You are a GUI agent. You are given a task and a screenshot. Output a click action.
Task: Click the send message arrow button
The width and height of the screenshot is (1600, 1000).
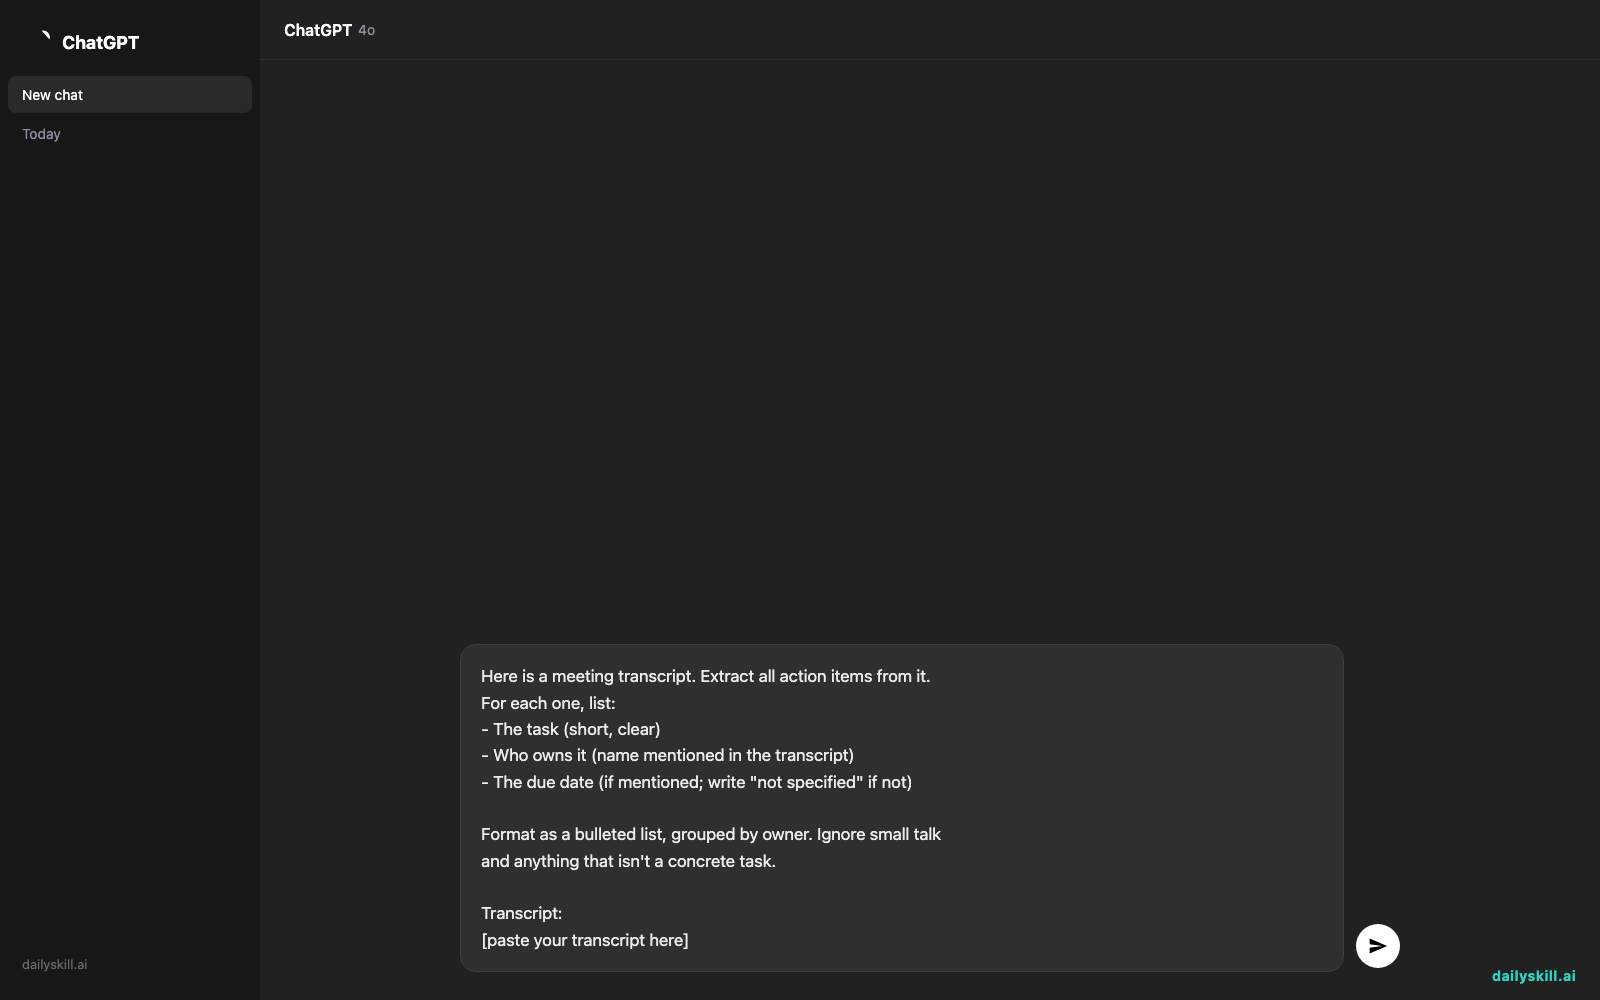click(x=1377, y=946)
